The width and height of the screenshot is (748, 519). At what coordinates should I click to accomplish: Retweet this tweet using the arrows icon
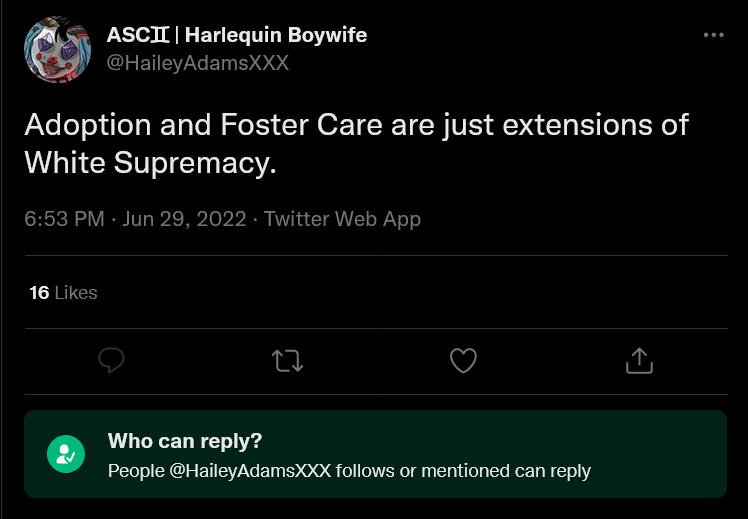287,361
